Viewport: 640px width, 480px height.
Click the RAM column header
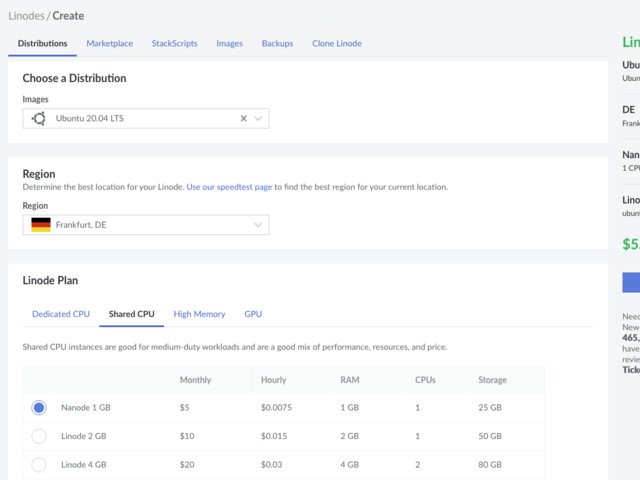tap(350, 380)
